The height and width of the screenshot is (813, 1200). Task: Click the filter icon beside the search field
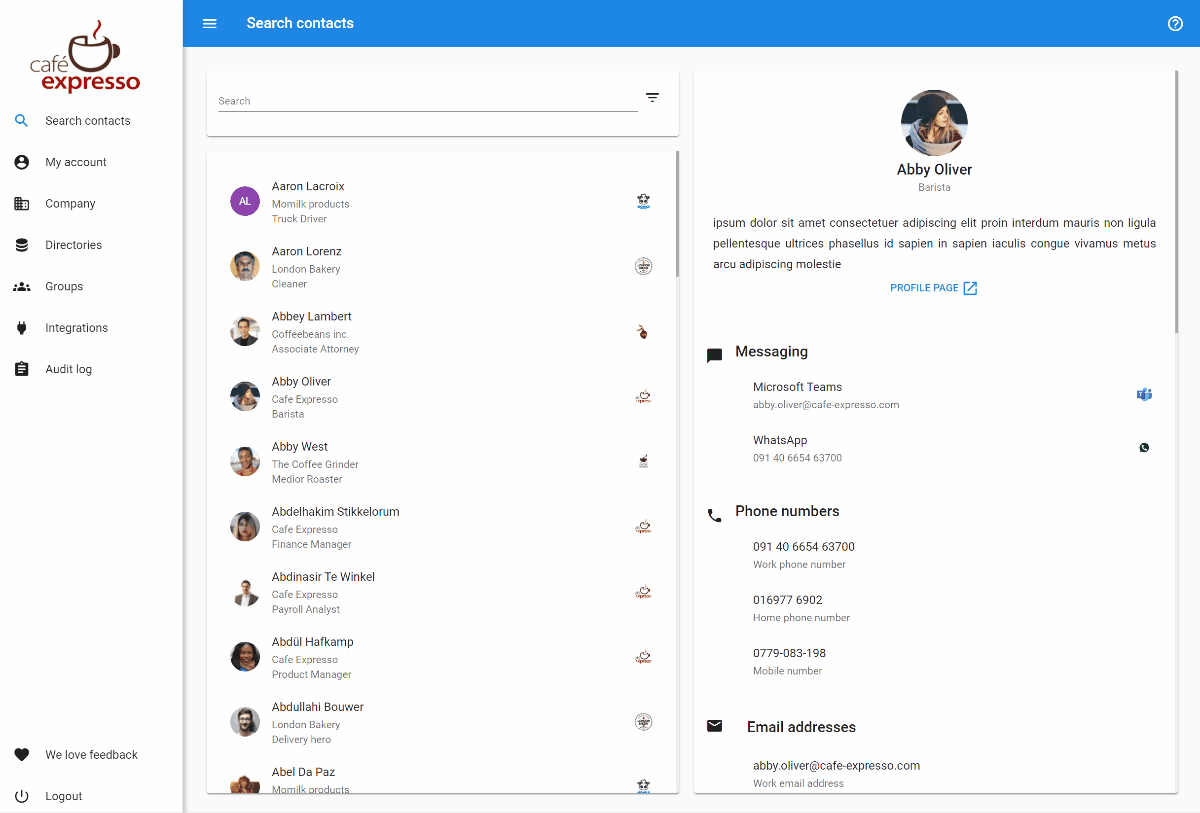click(652, 97)
